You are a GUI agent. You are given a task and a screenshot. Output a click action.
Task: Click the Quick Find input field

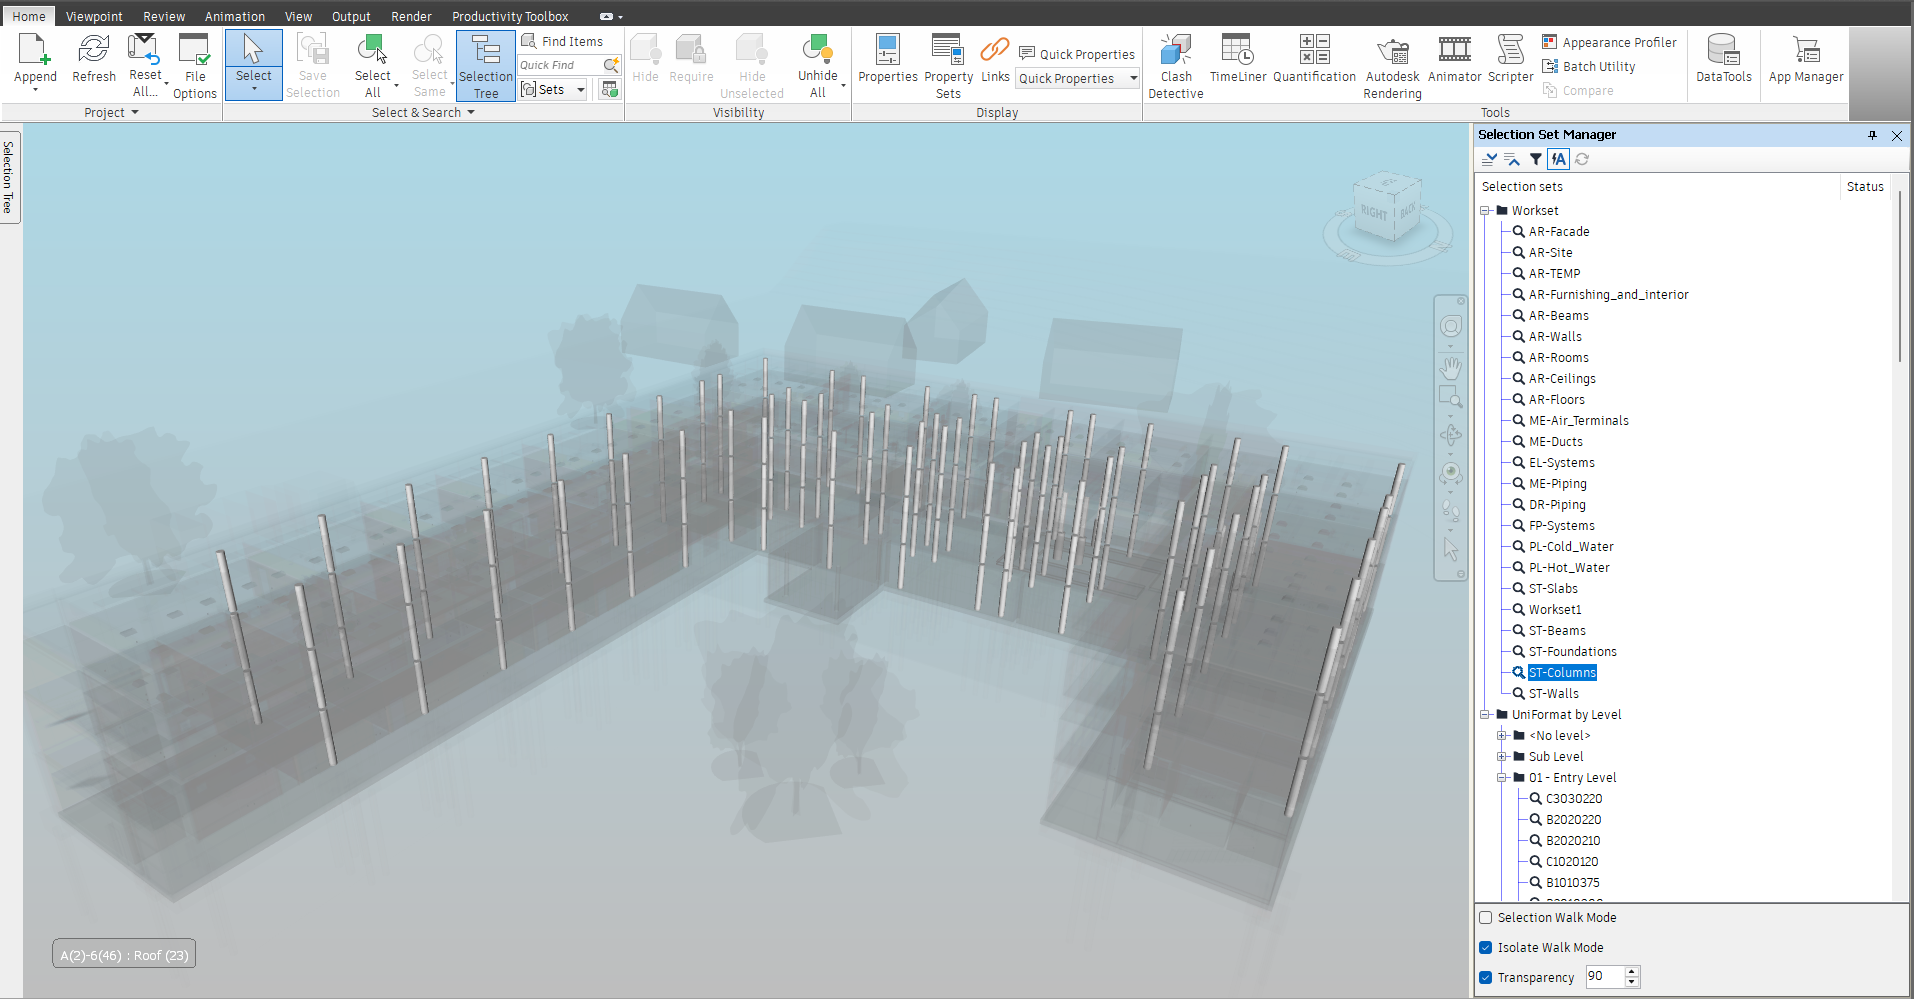560,65
